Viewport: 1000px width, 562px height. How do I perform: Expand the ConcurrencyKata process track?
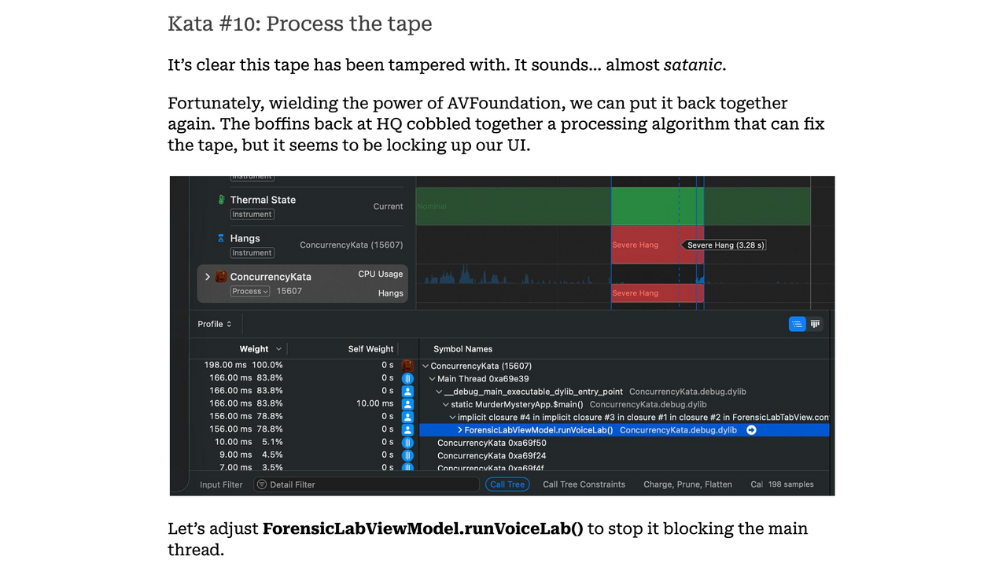[x=207, y=277]
